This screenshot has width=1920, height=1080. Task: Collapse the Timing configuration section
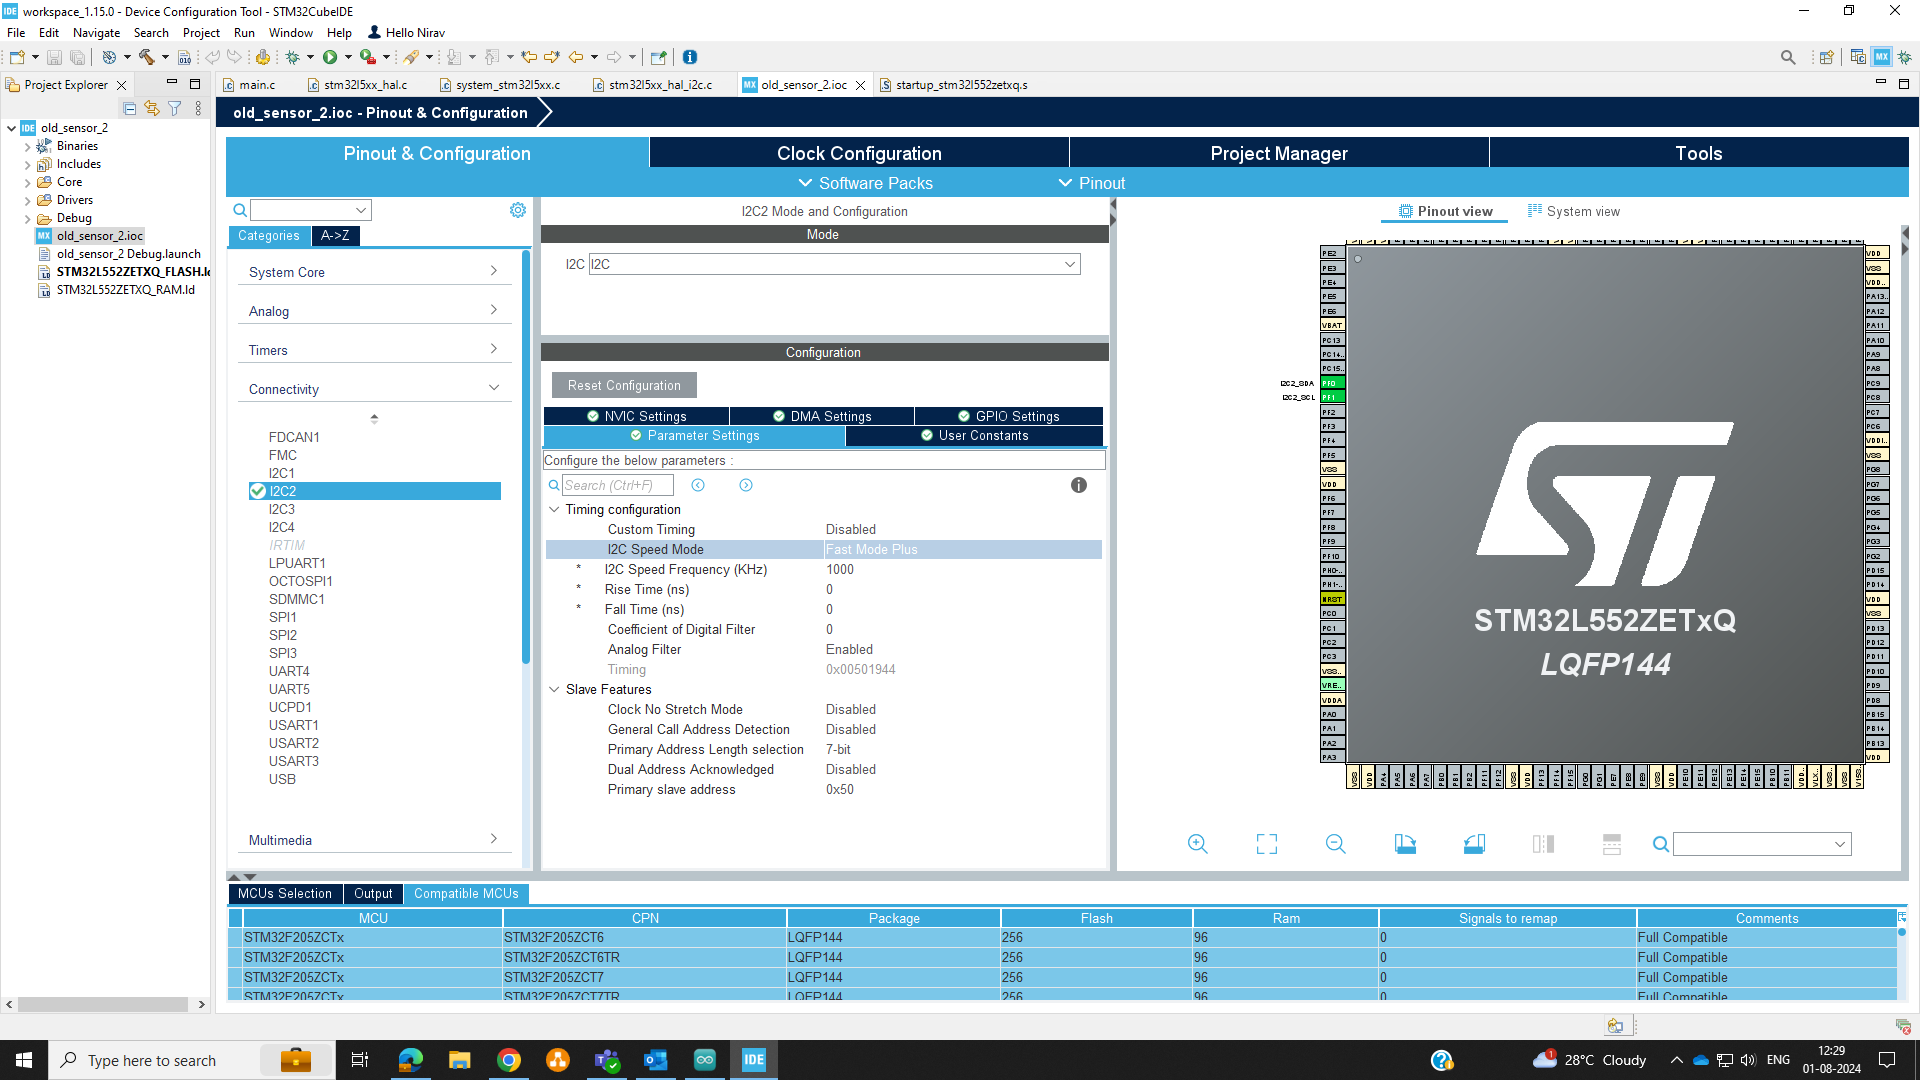coord(555,509)
